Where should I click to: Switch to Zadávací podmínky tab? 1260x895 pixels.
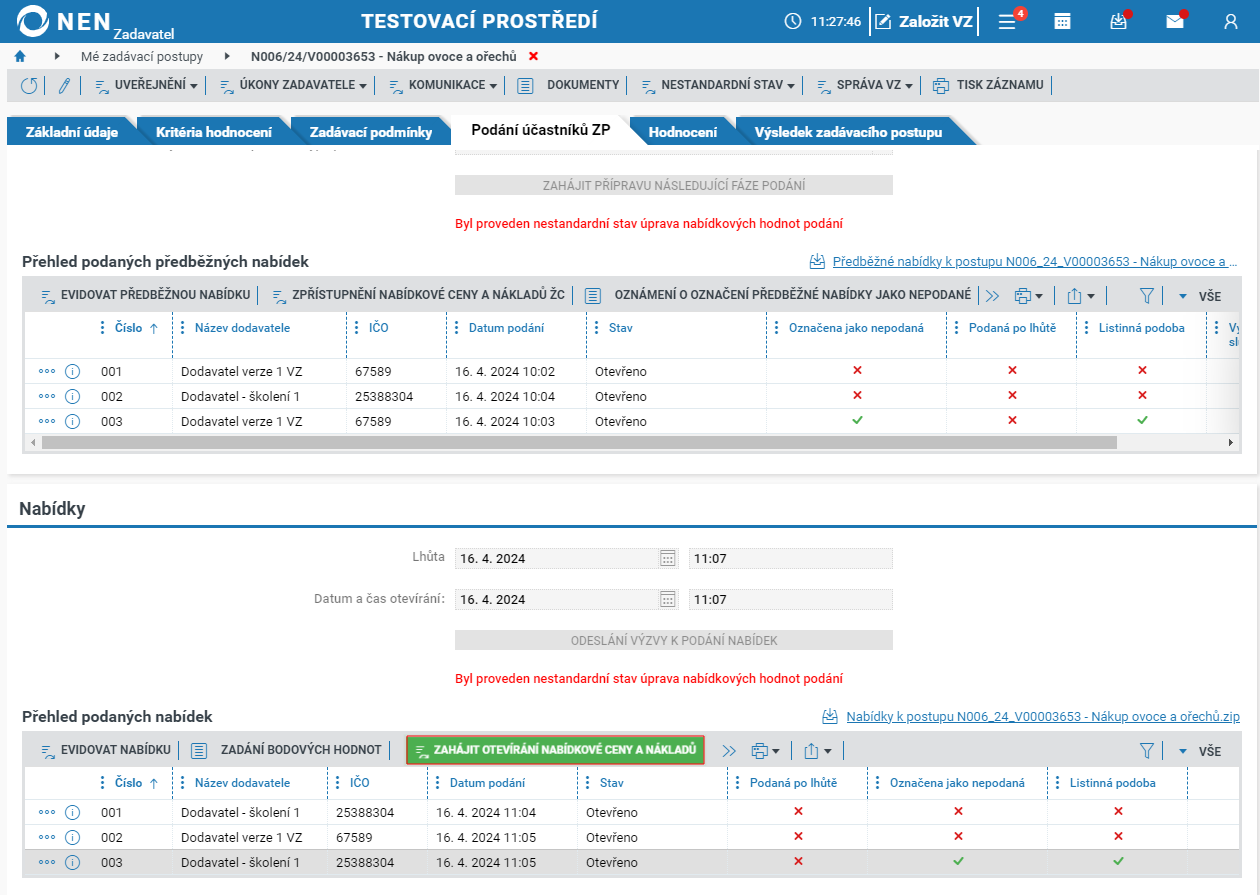(x=370, y=132)
